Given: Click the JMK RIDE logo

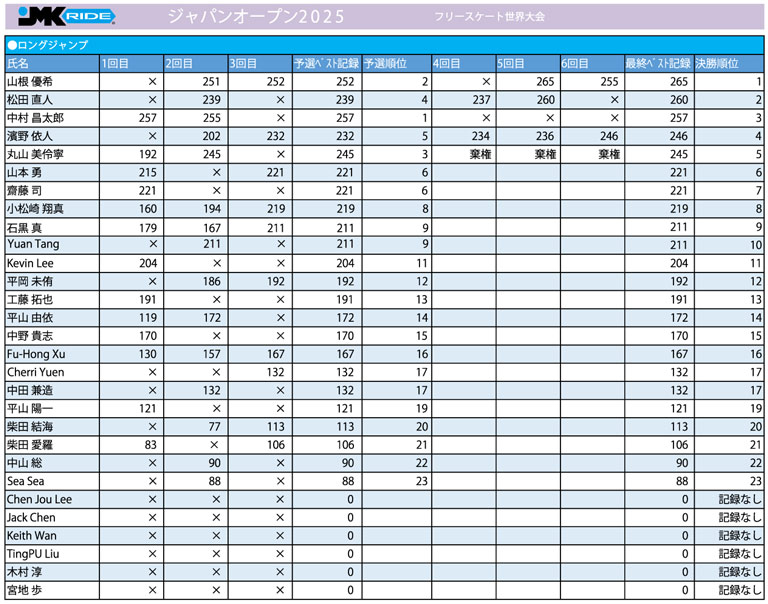Looking at the screenshot, I should (67, 16).
